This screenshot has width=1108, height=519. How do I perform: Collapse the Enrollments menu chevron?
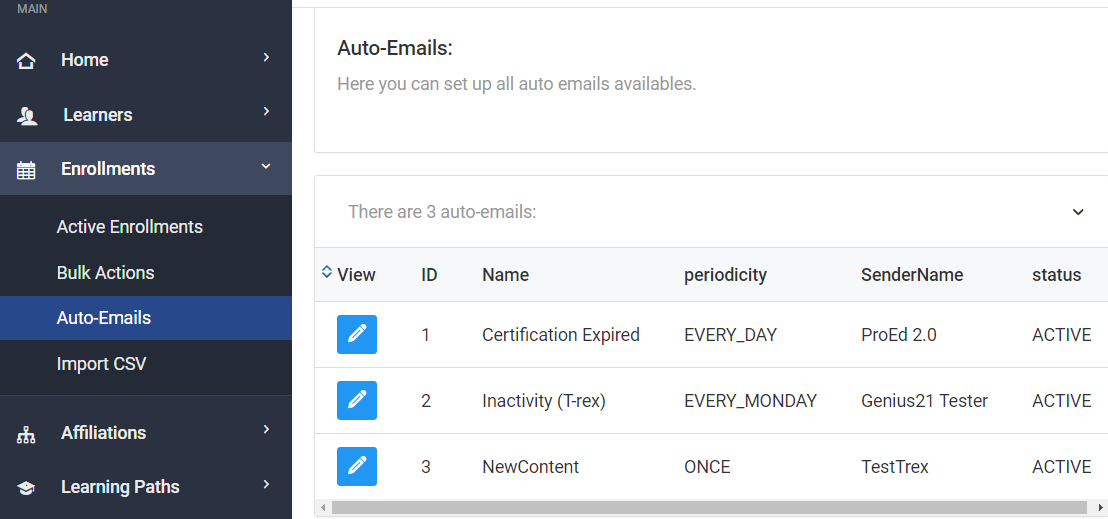[x=266, y=167]
